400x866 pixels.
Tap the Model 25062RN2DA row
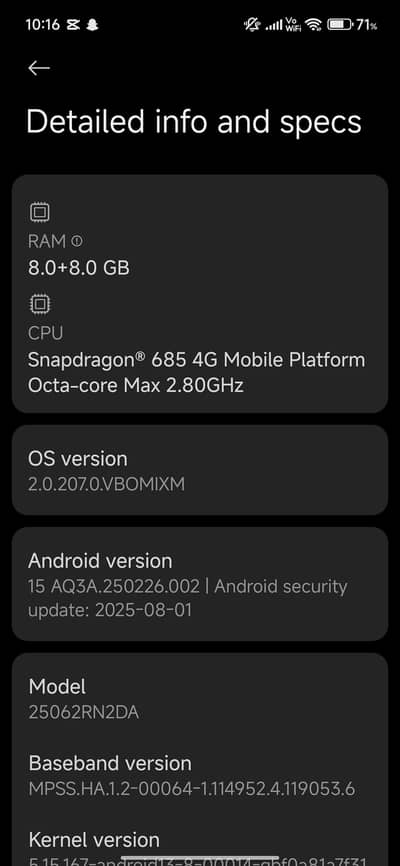pyautogui.click(x=200, y=699)
